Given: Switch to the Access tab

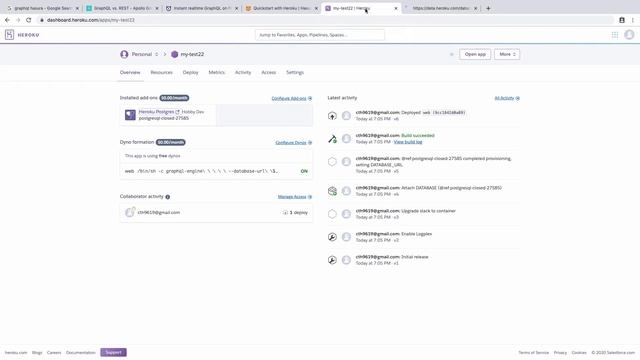Looking at the screenshot, I should pos(269,72).
